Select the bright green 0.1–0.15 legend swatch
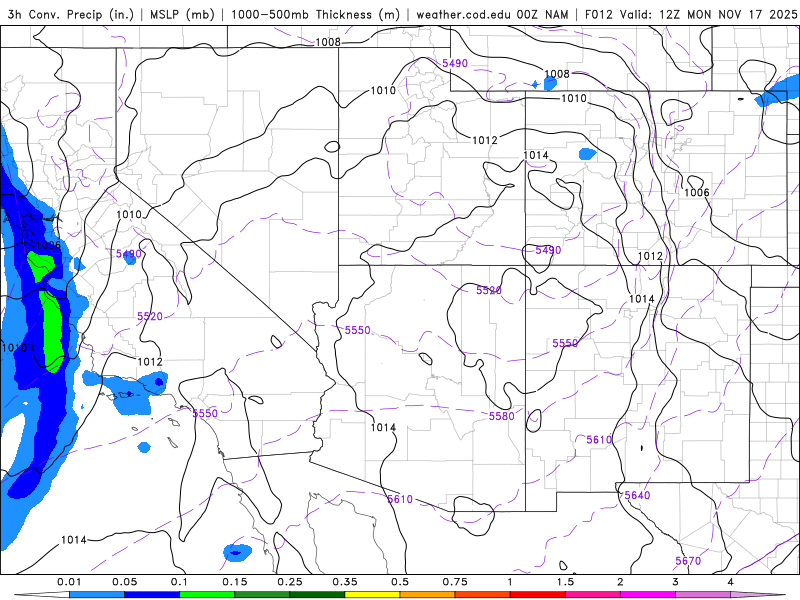 click(207, 595)
